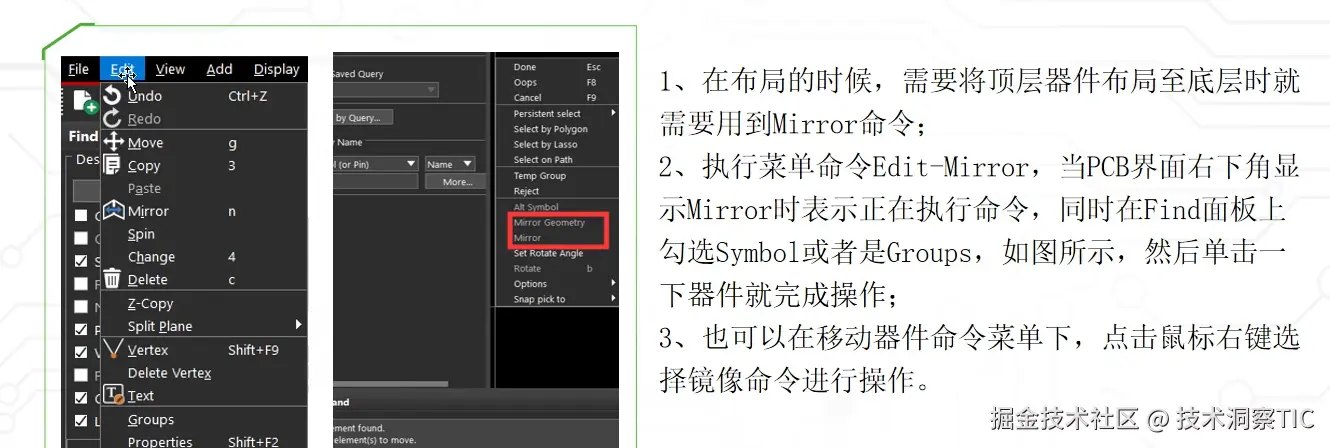Toggle the unchecked checkbox beside letter G

pos(81,215)
